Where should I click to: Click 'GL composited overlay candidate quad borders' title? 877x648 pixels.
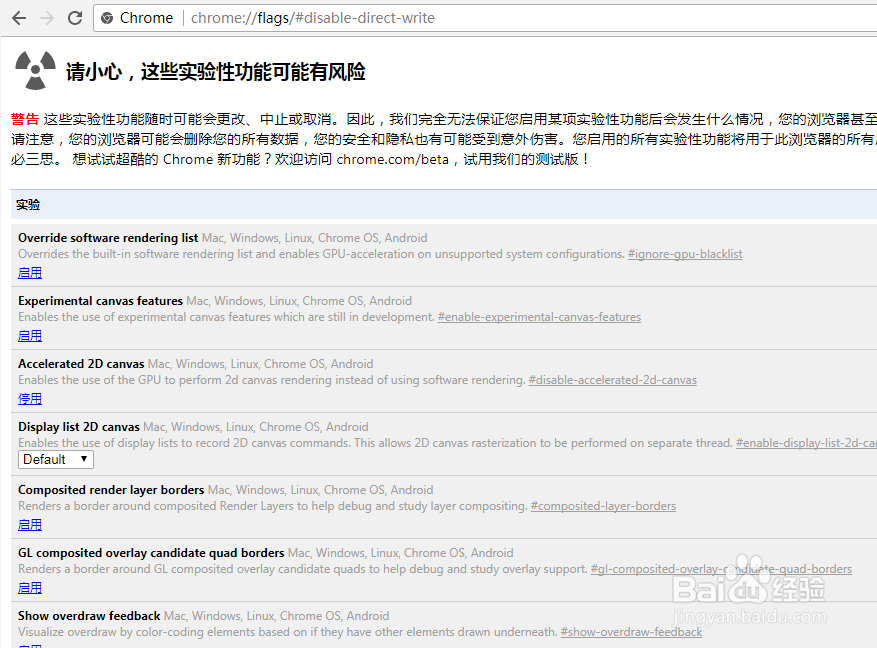[x=151, y=553]
